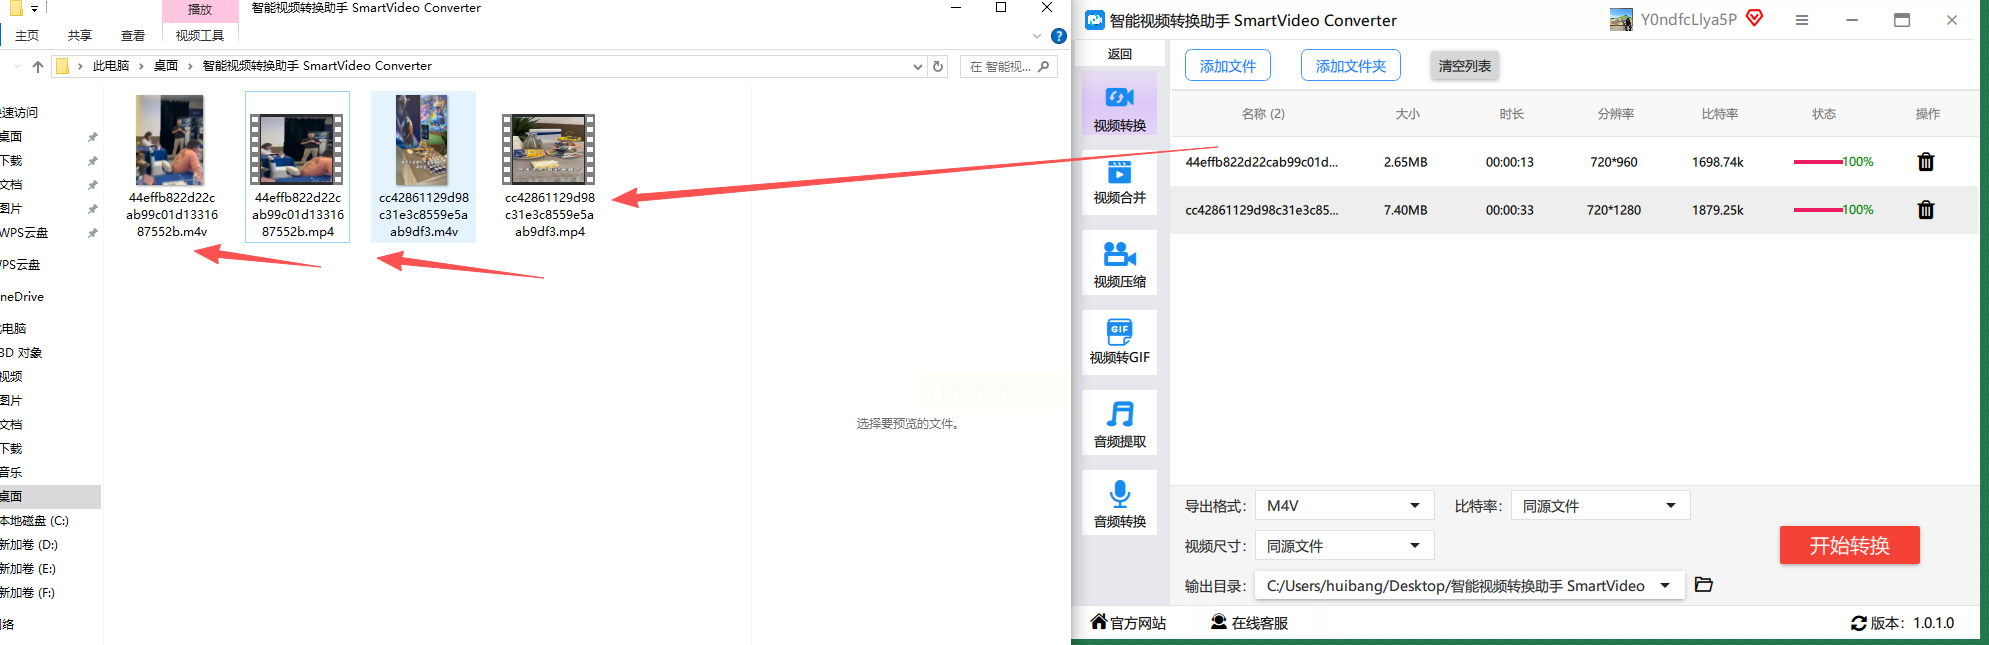Image resolution: width=1989 pixels, height=645 pixels.
Task: Open quick access toolbar customize dropdown
Action: tap(34, 9)
